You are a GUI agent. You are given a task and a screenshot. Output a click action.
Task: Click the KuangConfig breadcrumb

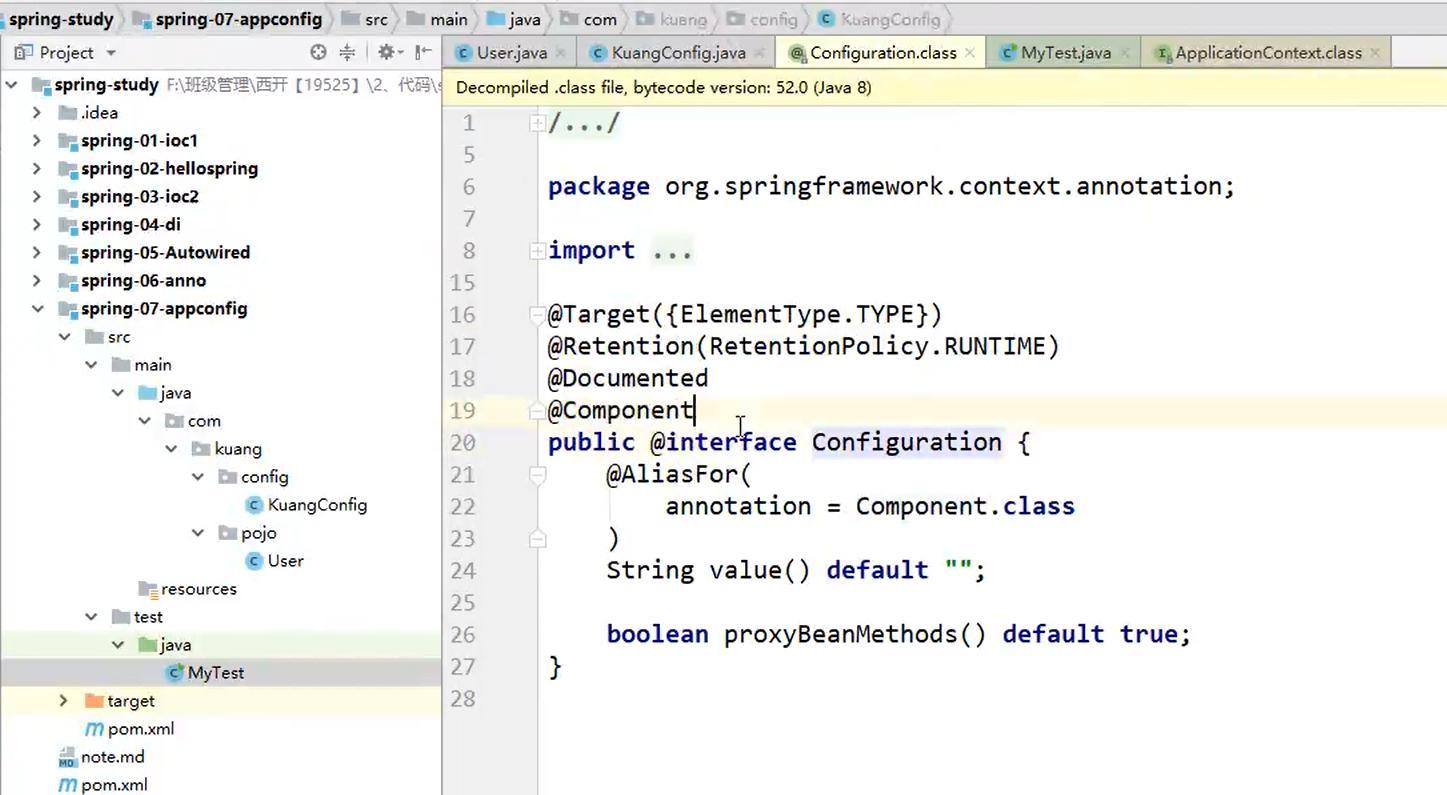click(x=880, y=19)
